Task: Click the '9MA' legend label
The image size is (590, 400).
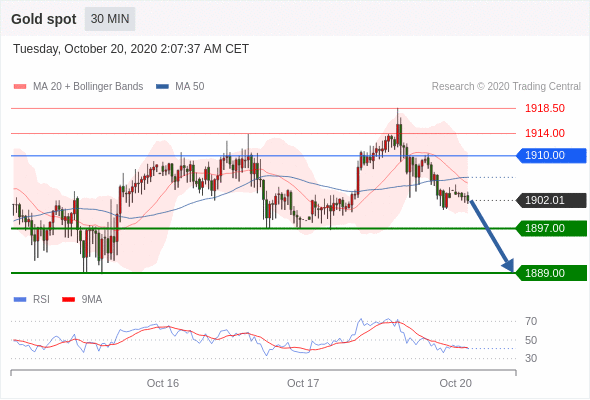Action: 92,300
